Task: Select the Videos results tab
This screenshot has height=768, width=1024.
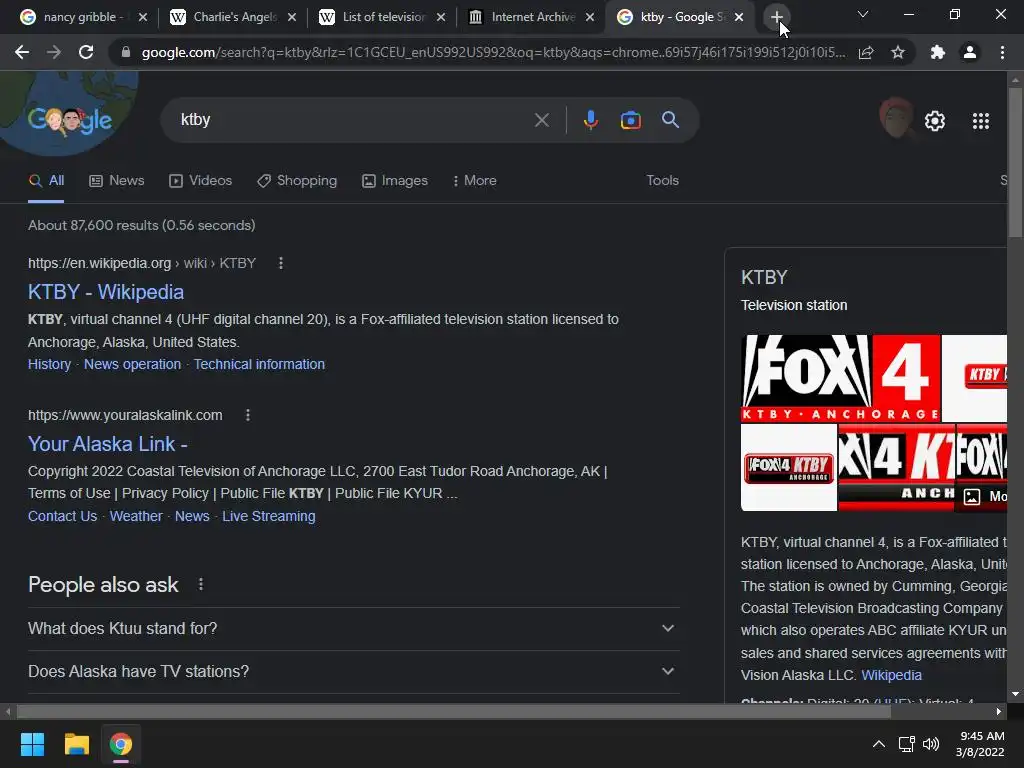Action: click(200, 181)
